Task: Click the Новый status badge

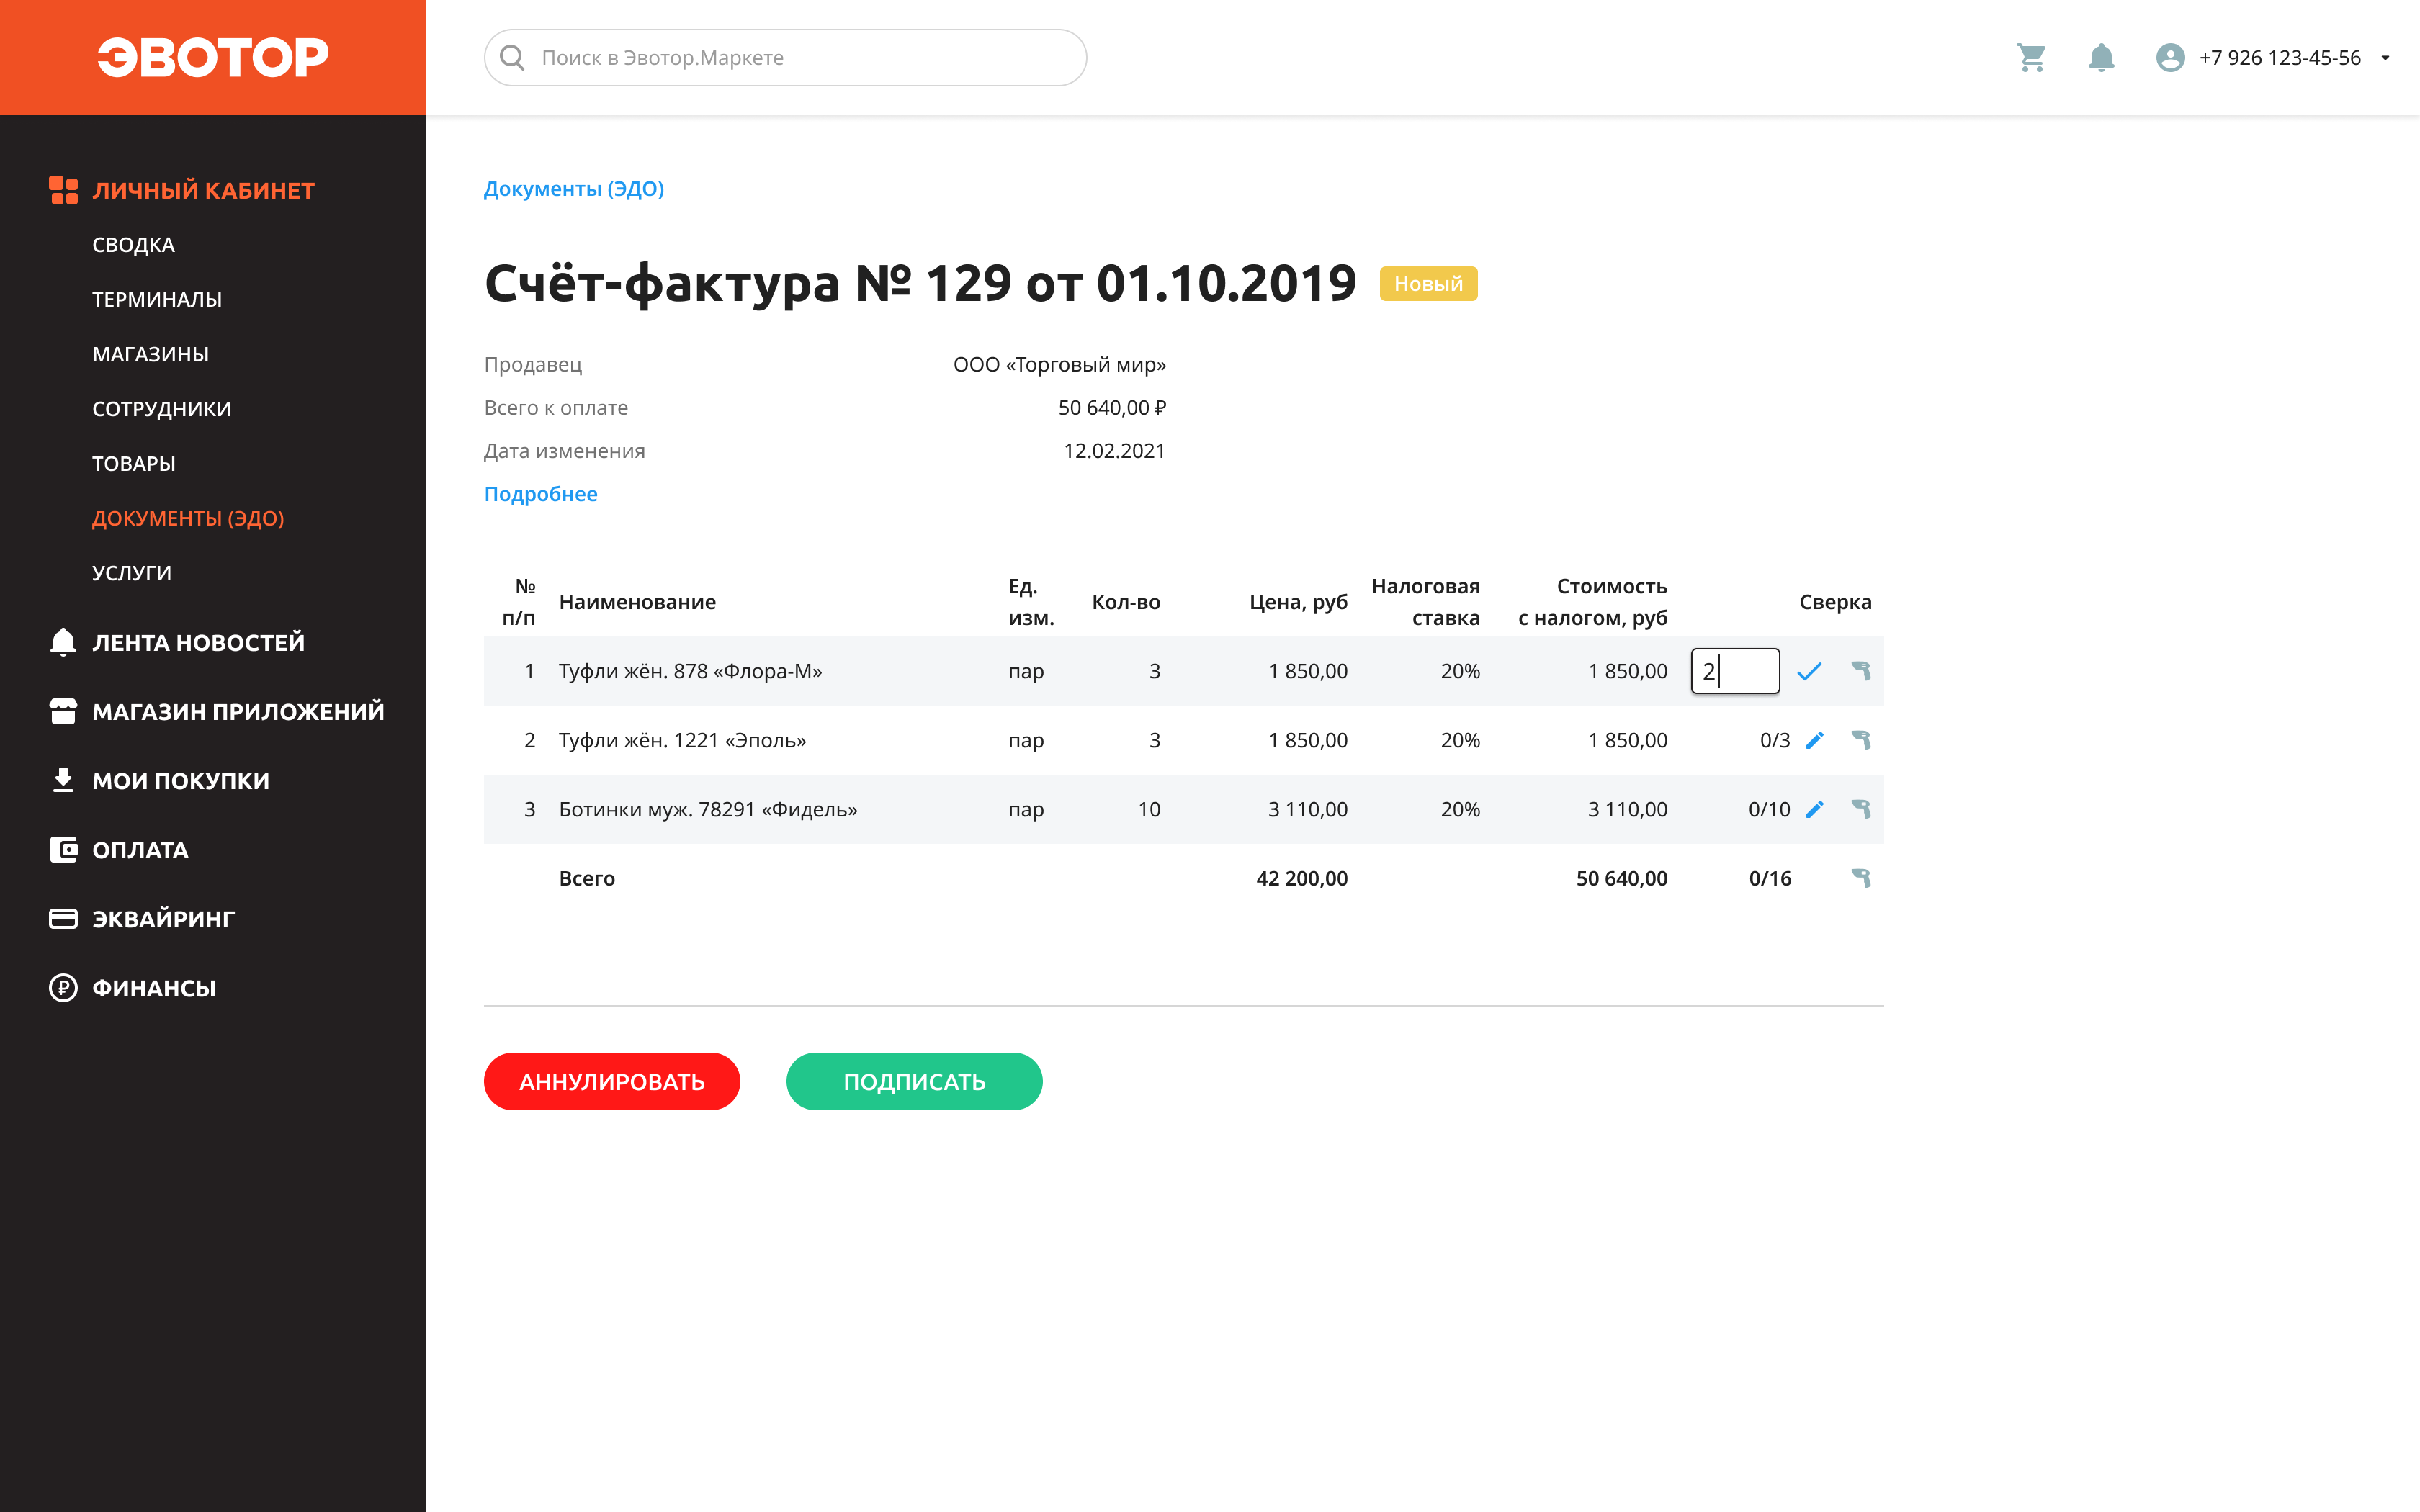Action: [x=1428, y=284]
